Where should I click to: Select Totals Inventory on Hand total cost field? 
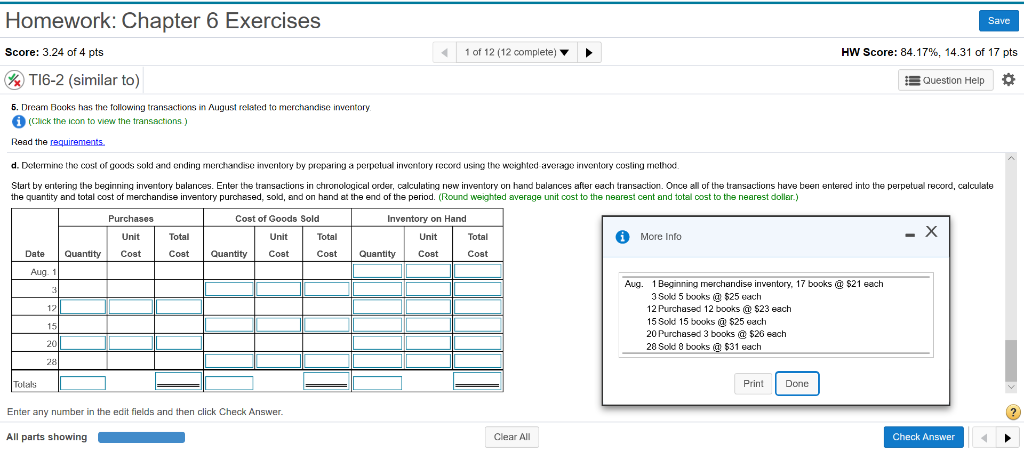click(x=478, y=381)
